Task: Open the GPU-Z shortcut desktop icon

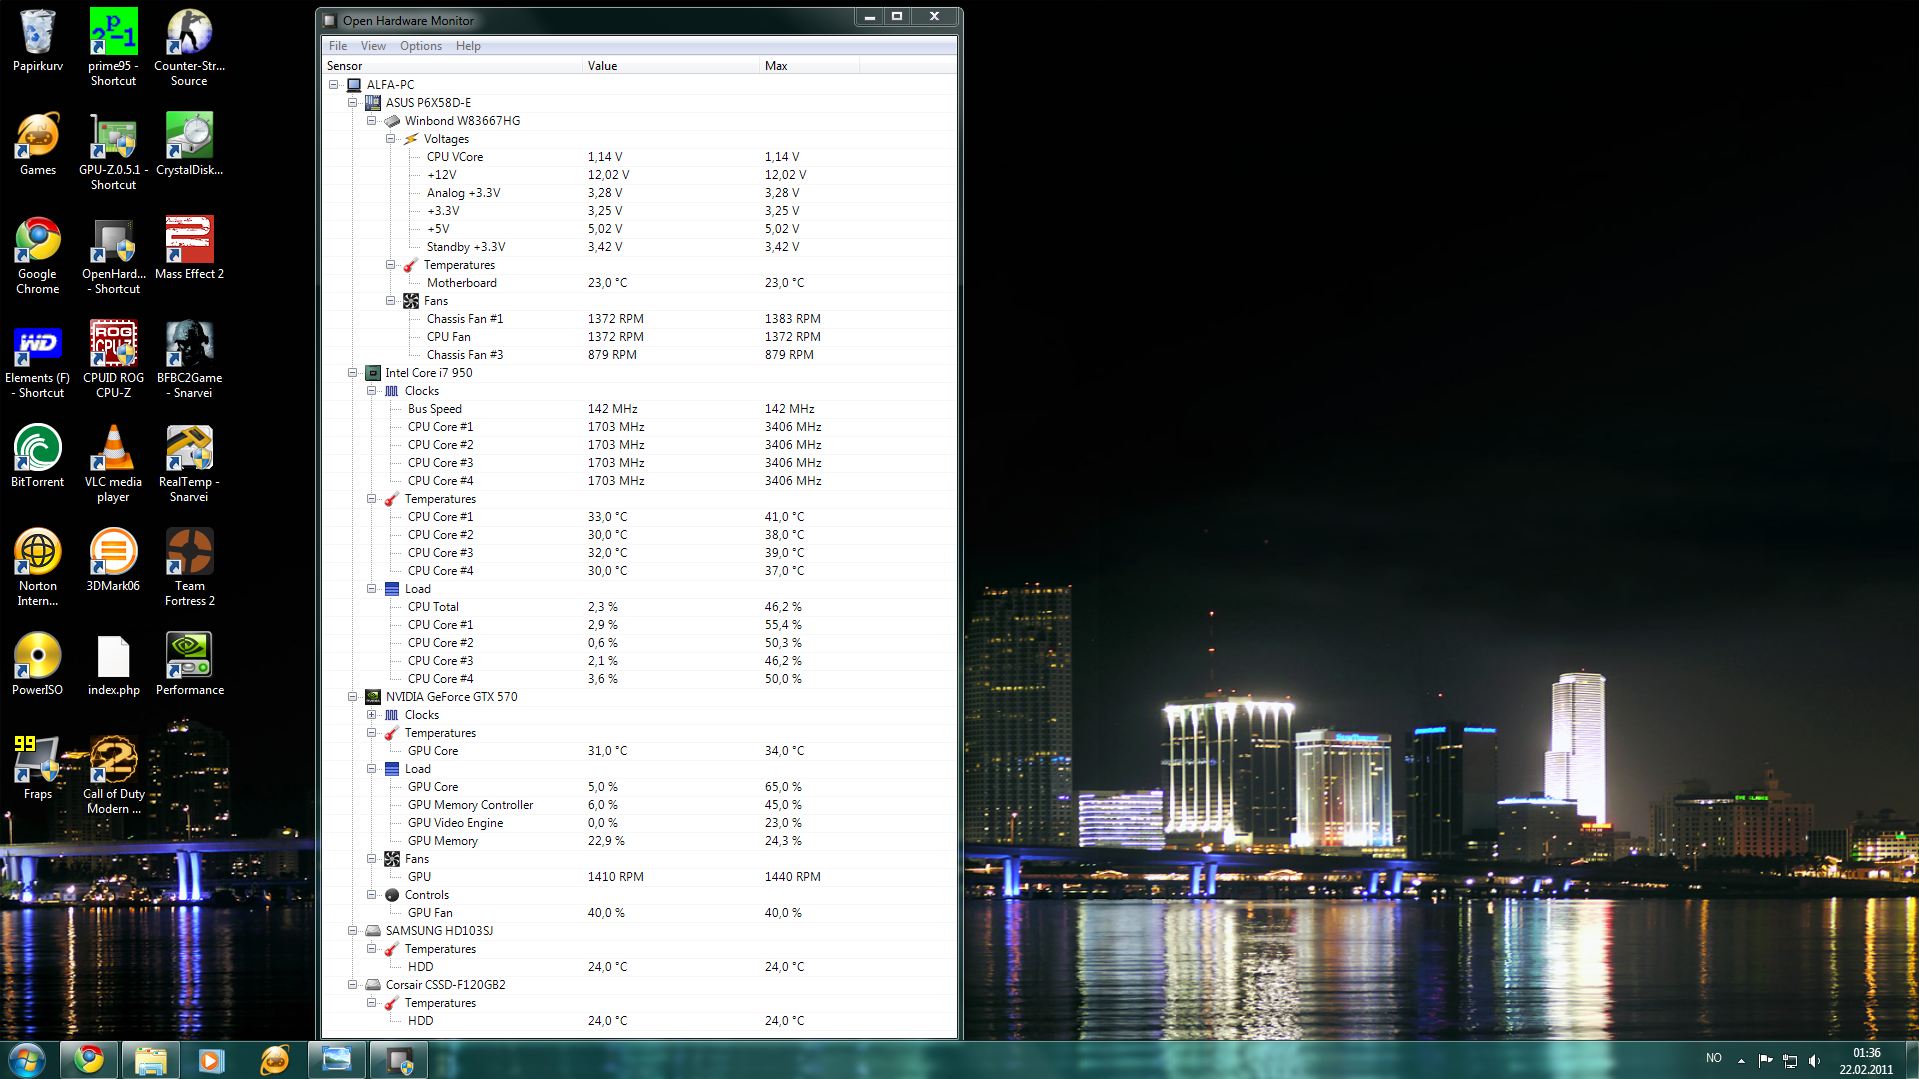Action: (113, 151)
